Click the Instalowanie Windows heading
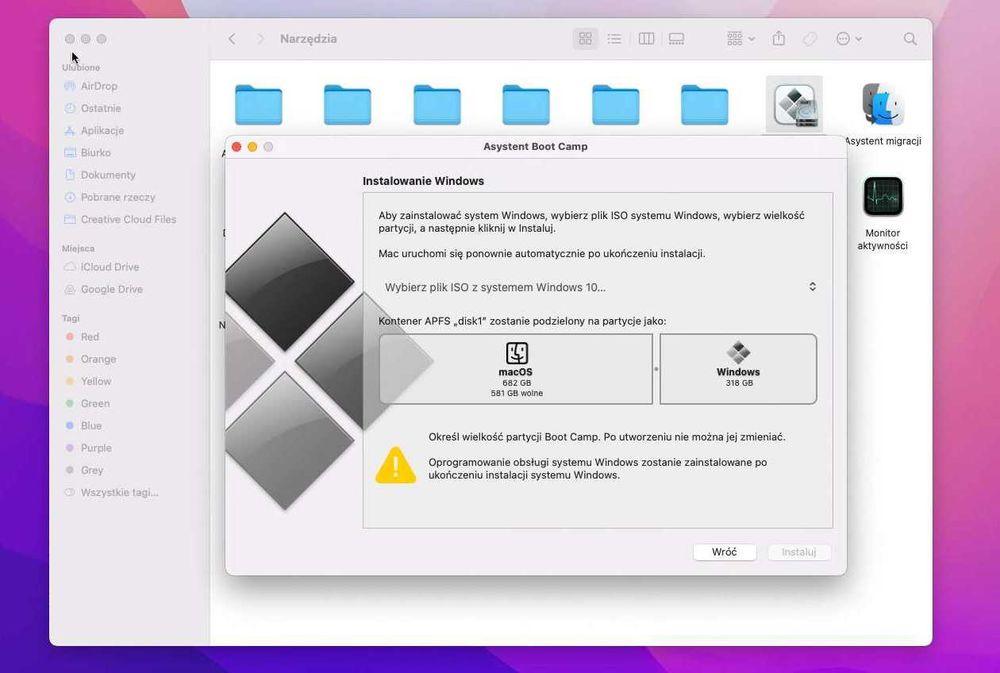This screenshot has height=673, width=1000. click(423, 181)
